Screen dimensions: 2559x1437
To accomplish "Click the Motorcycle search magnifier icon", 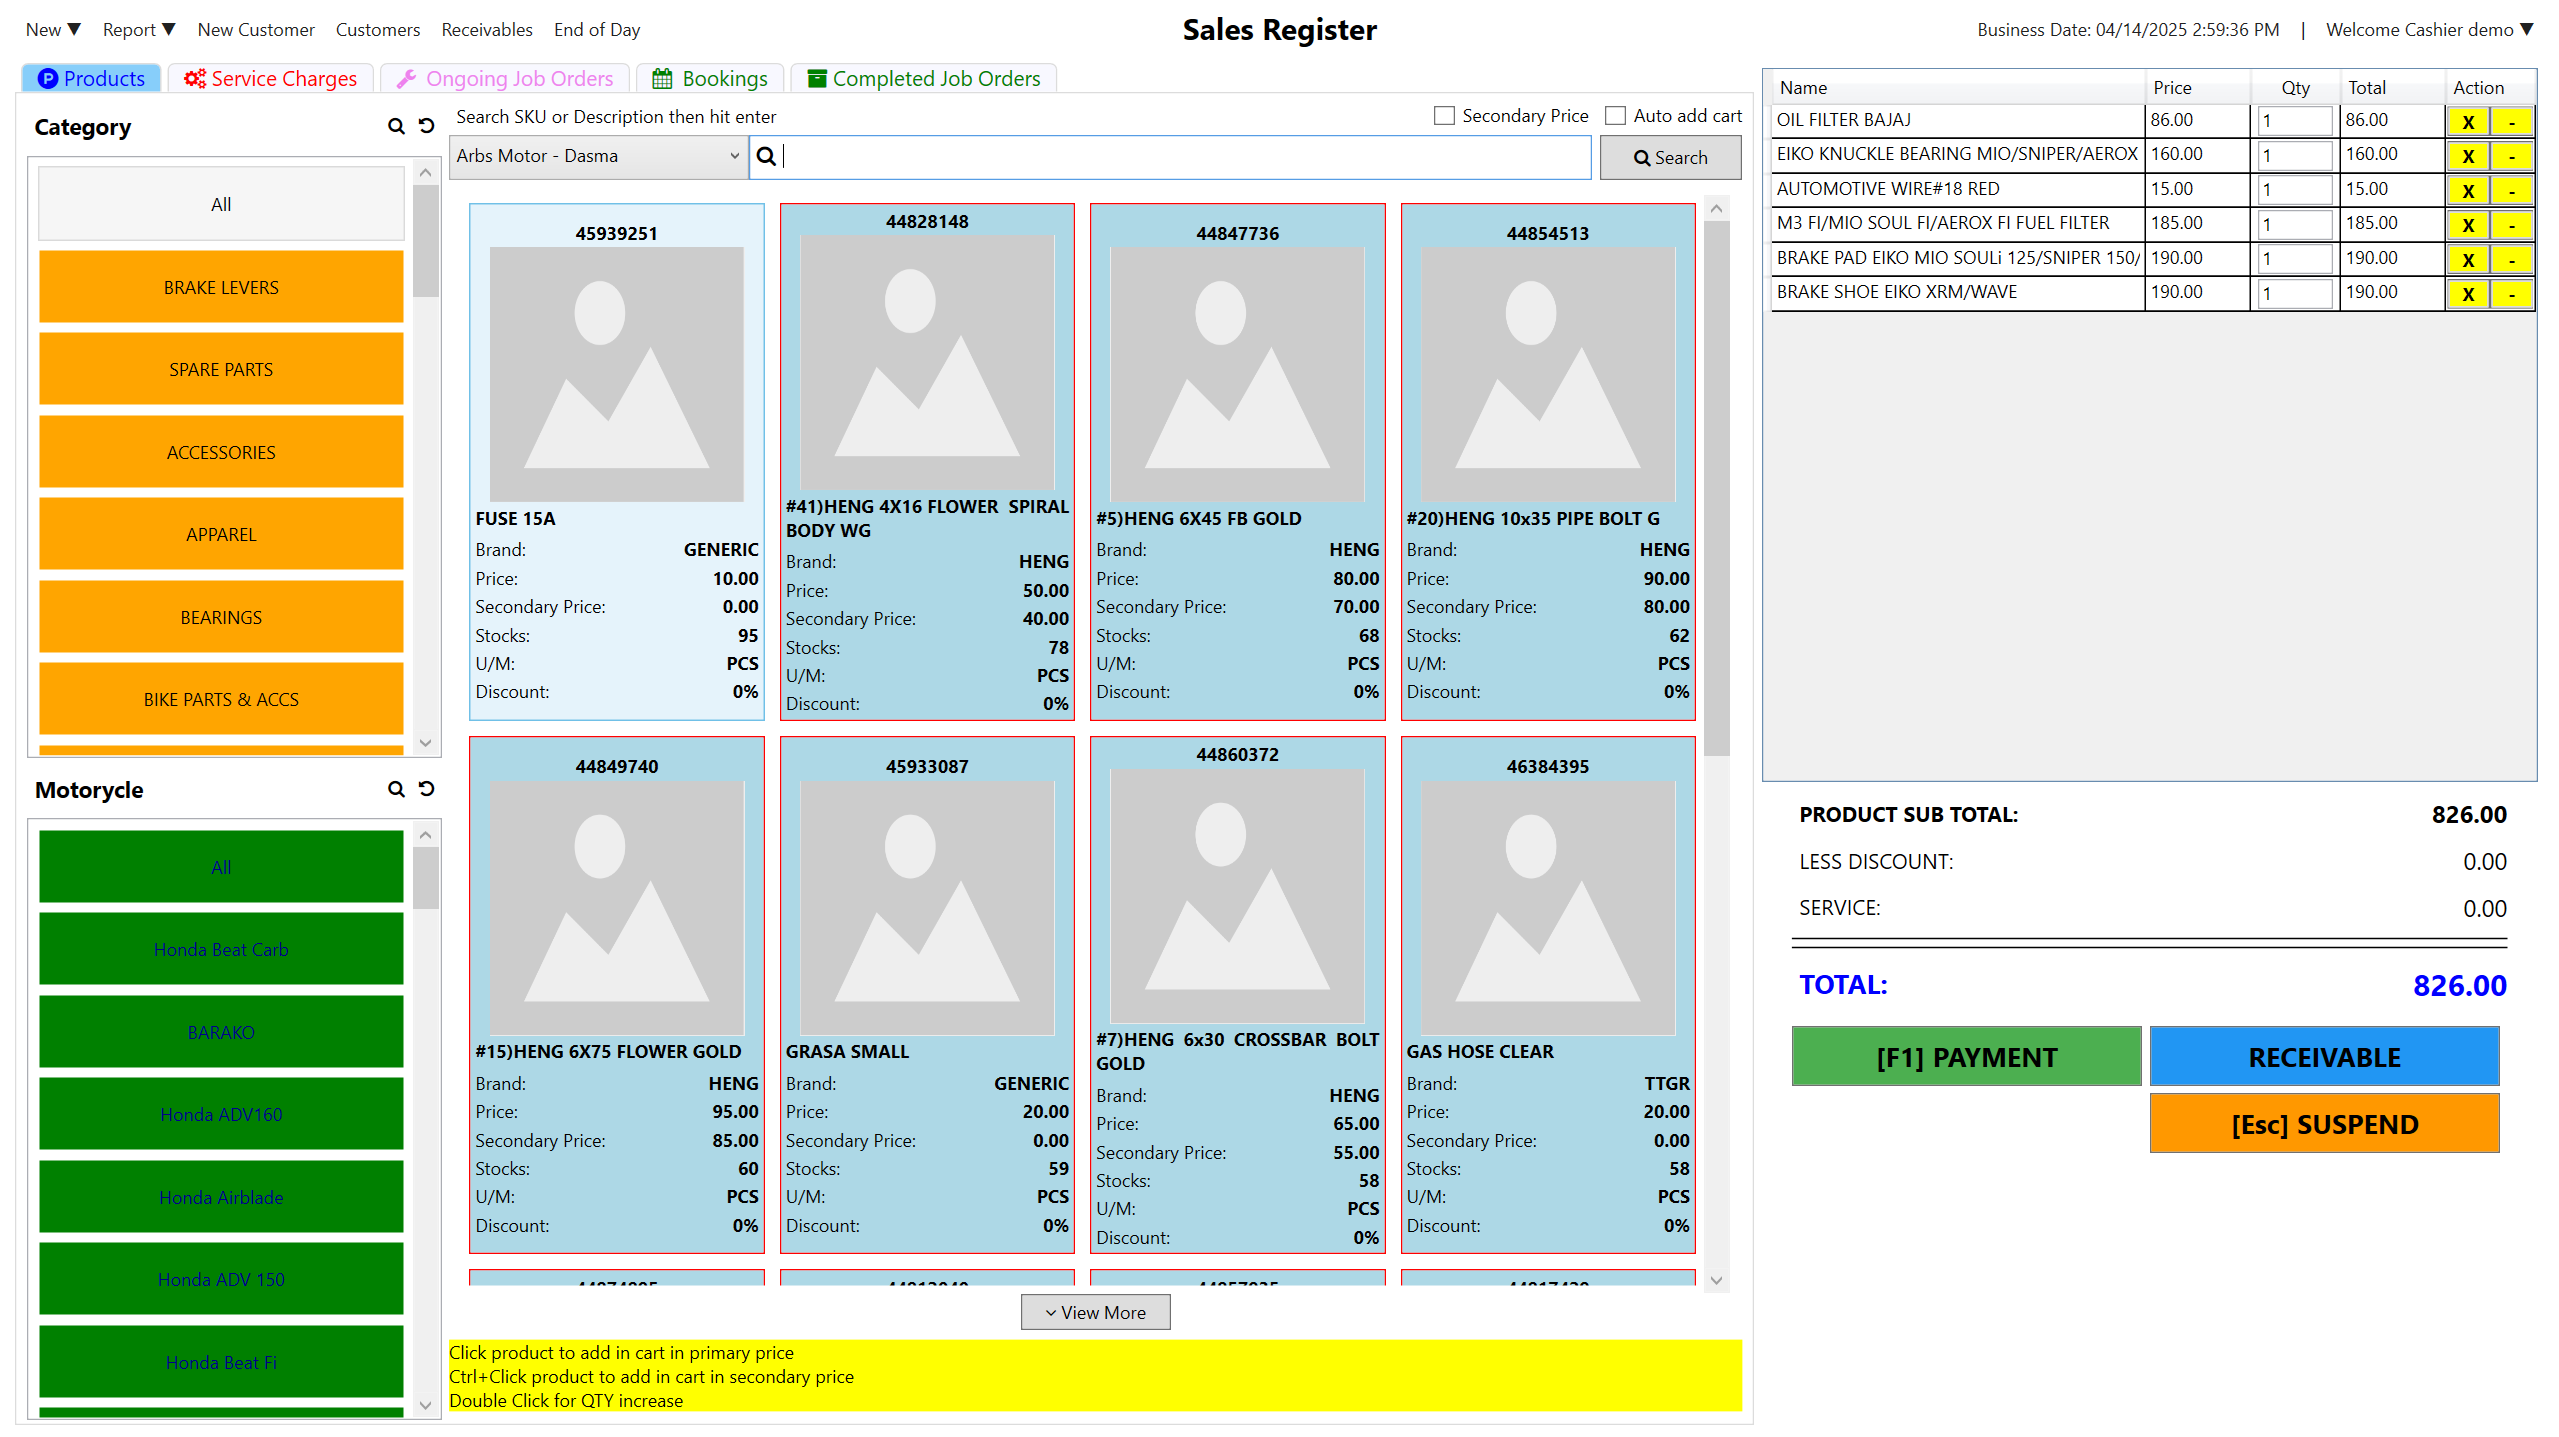I will tap(396, 789).
